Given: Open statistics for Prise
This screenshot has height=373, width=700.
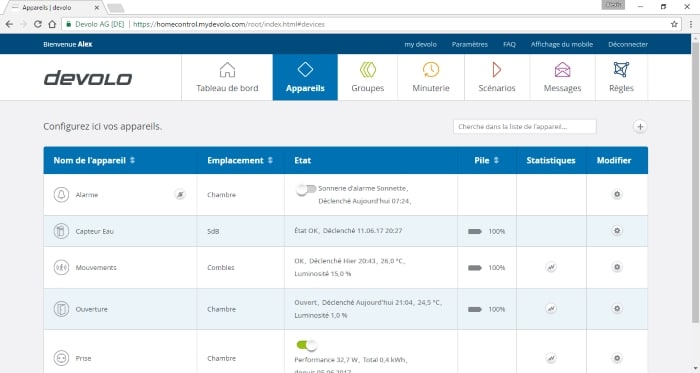Looking at the screenshot, I should tap(551, 358).
